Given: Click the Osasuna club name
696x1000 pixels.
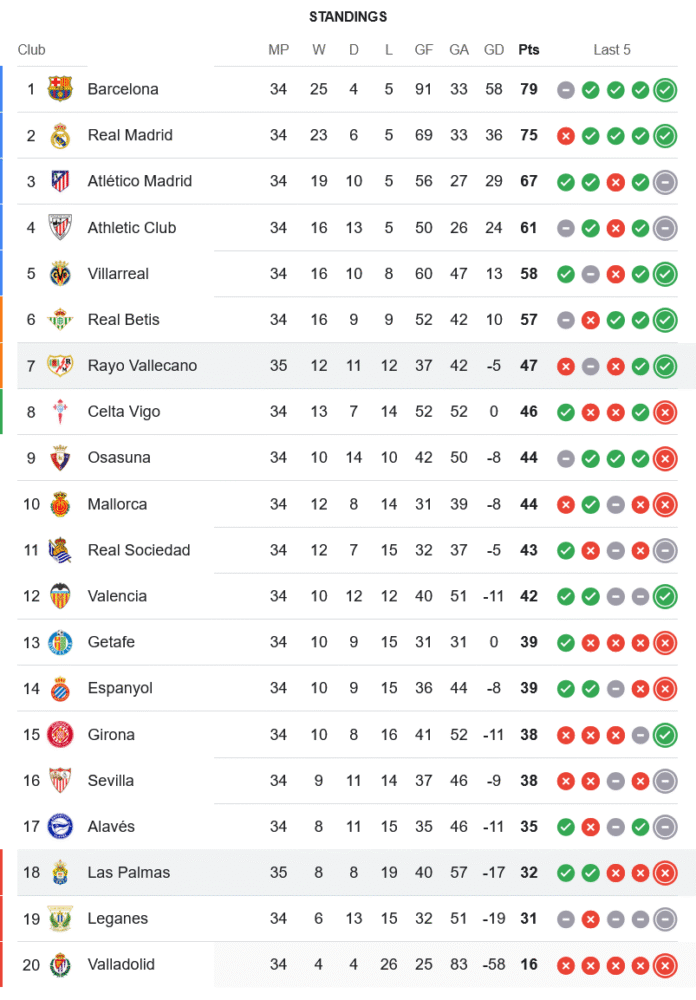Looking at the screenshot, I should [x=119, y=457].
